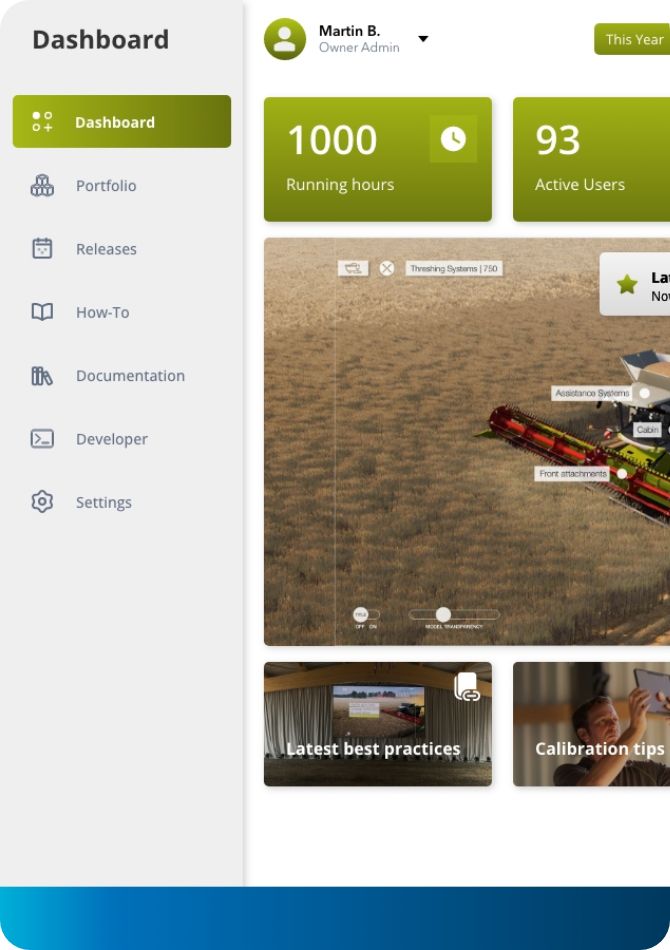
Task: Click the Dashboard grid icon in sidebar
Action: [x=42, y=121]
